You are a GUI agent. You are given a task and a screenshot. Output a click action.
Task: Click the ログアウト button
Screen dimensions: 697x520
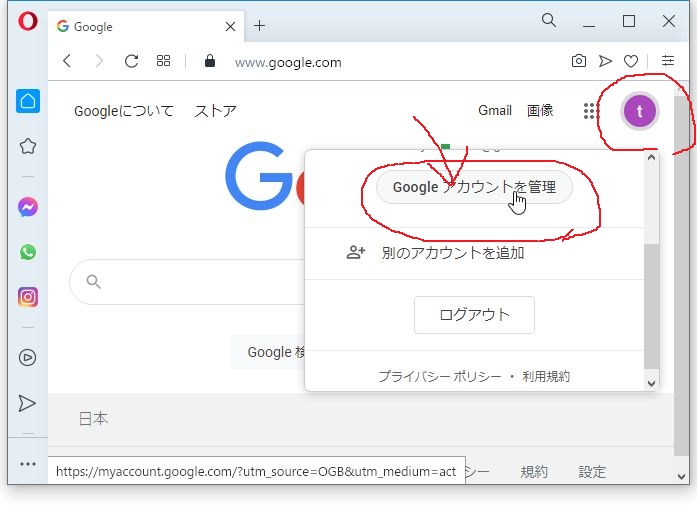pyautogui.click(x=474, y=315)
